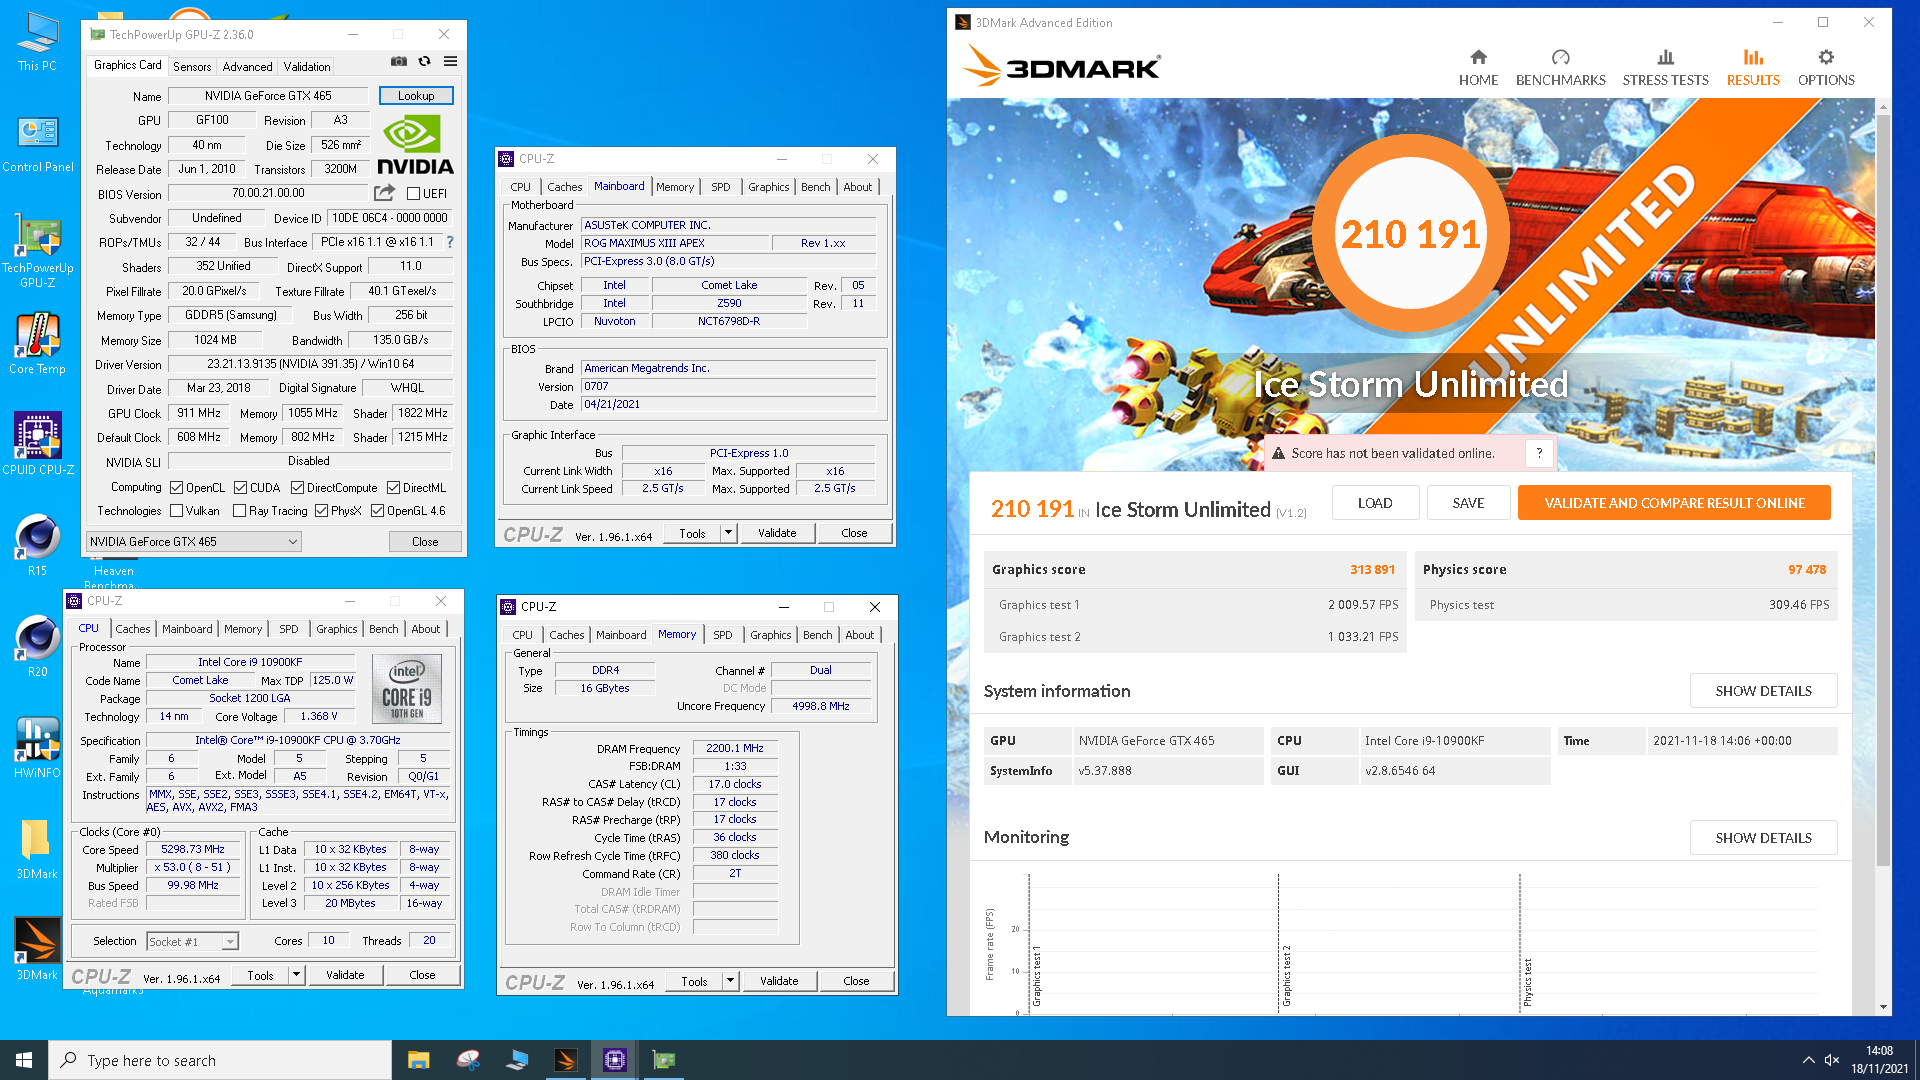The height and width of the screenshot is (1080, 1920).
Task: Open Validation tab in GPU-Z
Action: [x=307, y=66]
